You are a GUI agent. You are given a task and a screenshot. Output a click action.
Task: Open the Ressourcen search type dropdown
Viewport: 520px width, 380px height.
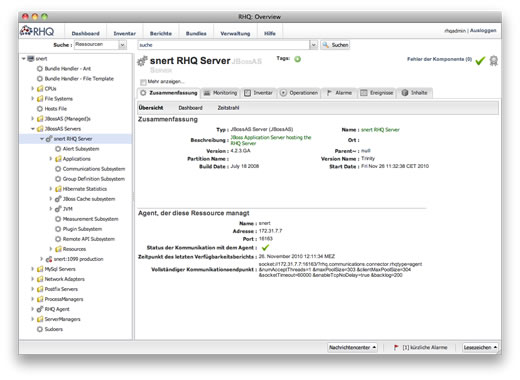[x=123, y=45]
